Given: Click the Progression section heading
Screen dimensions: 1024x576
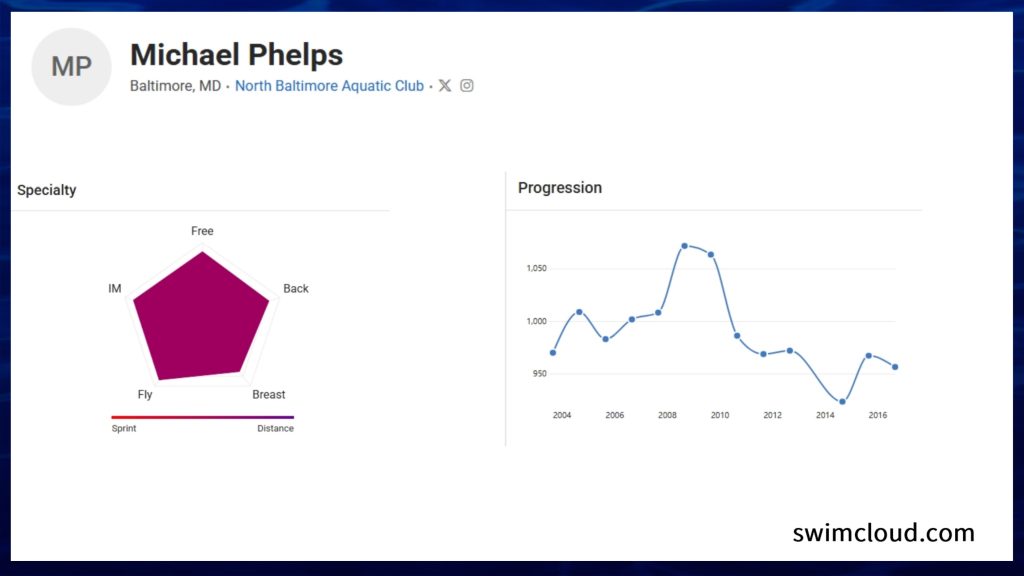Looking at the screenshot, I should click(560, 188).
